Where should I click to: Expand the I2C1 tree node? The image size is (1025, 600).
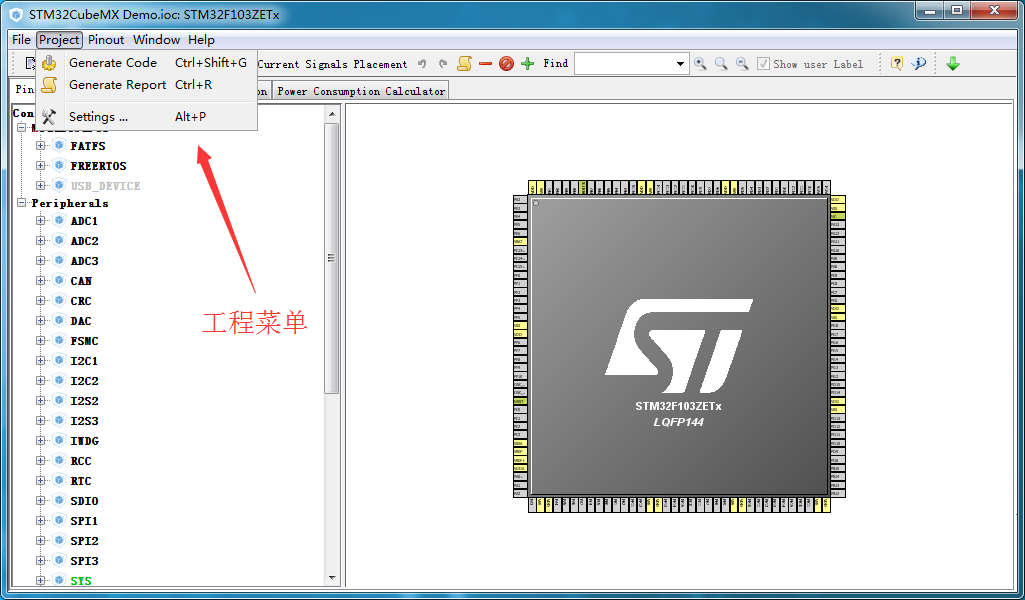coord(41,360)
